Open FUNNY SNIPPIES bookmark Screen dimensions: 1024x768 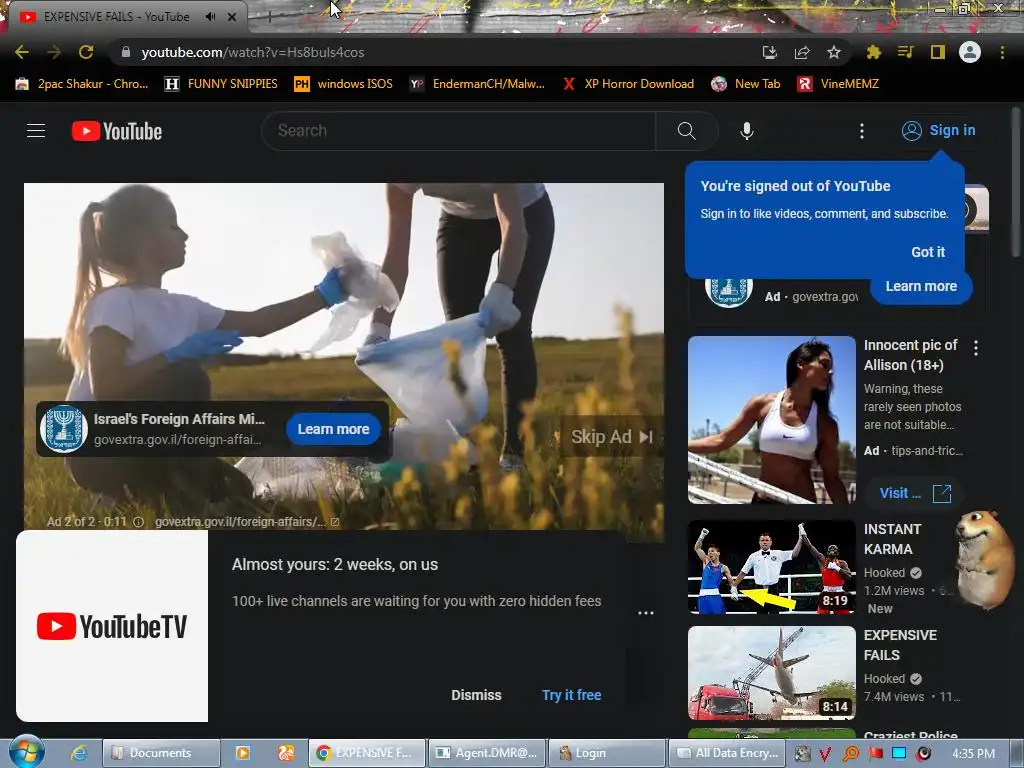point(221,84)
